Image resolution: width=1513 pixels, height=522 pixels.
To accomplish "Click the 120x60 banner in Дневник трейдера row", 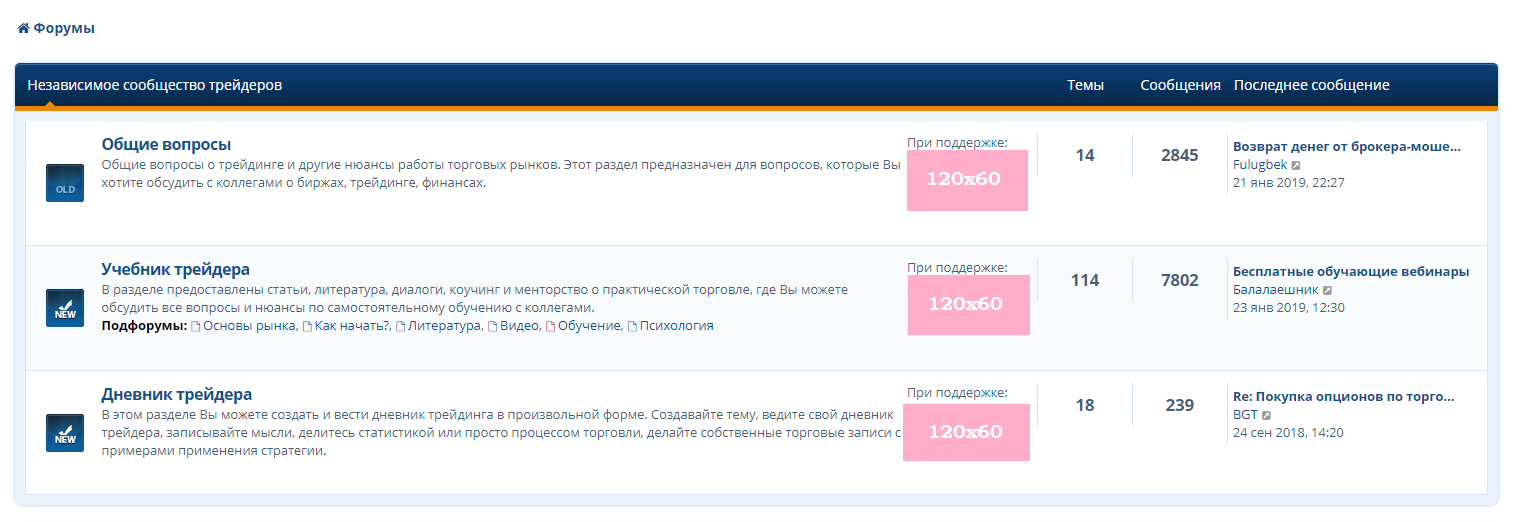I will click(966, 432).
